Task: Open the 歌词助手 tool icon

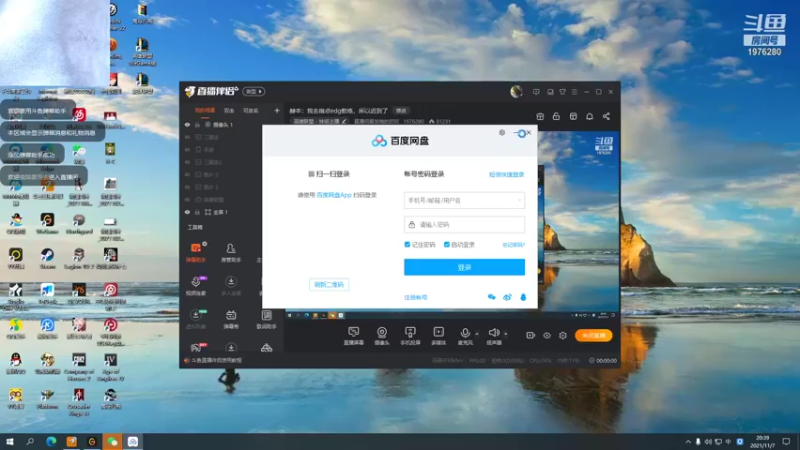Action: 266,319
